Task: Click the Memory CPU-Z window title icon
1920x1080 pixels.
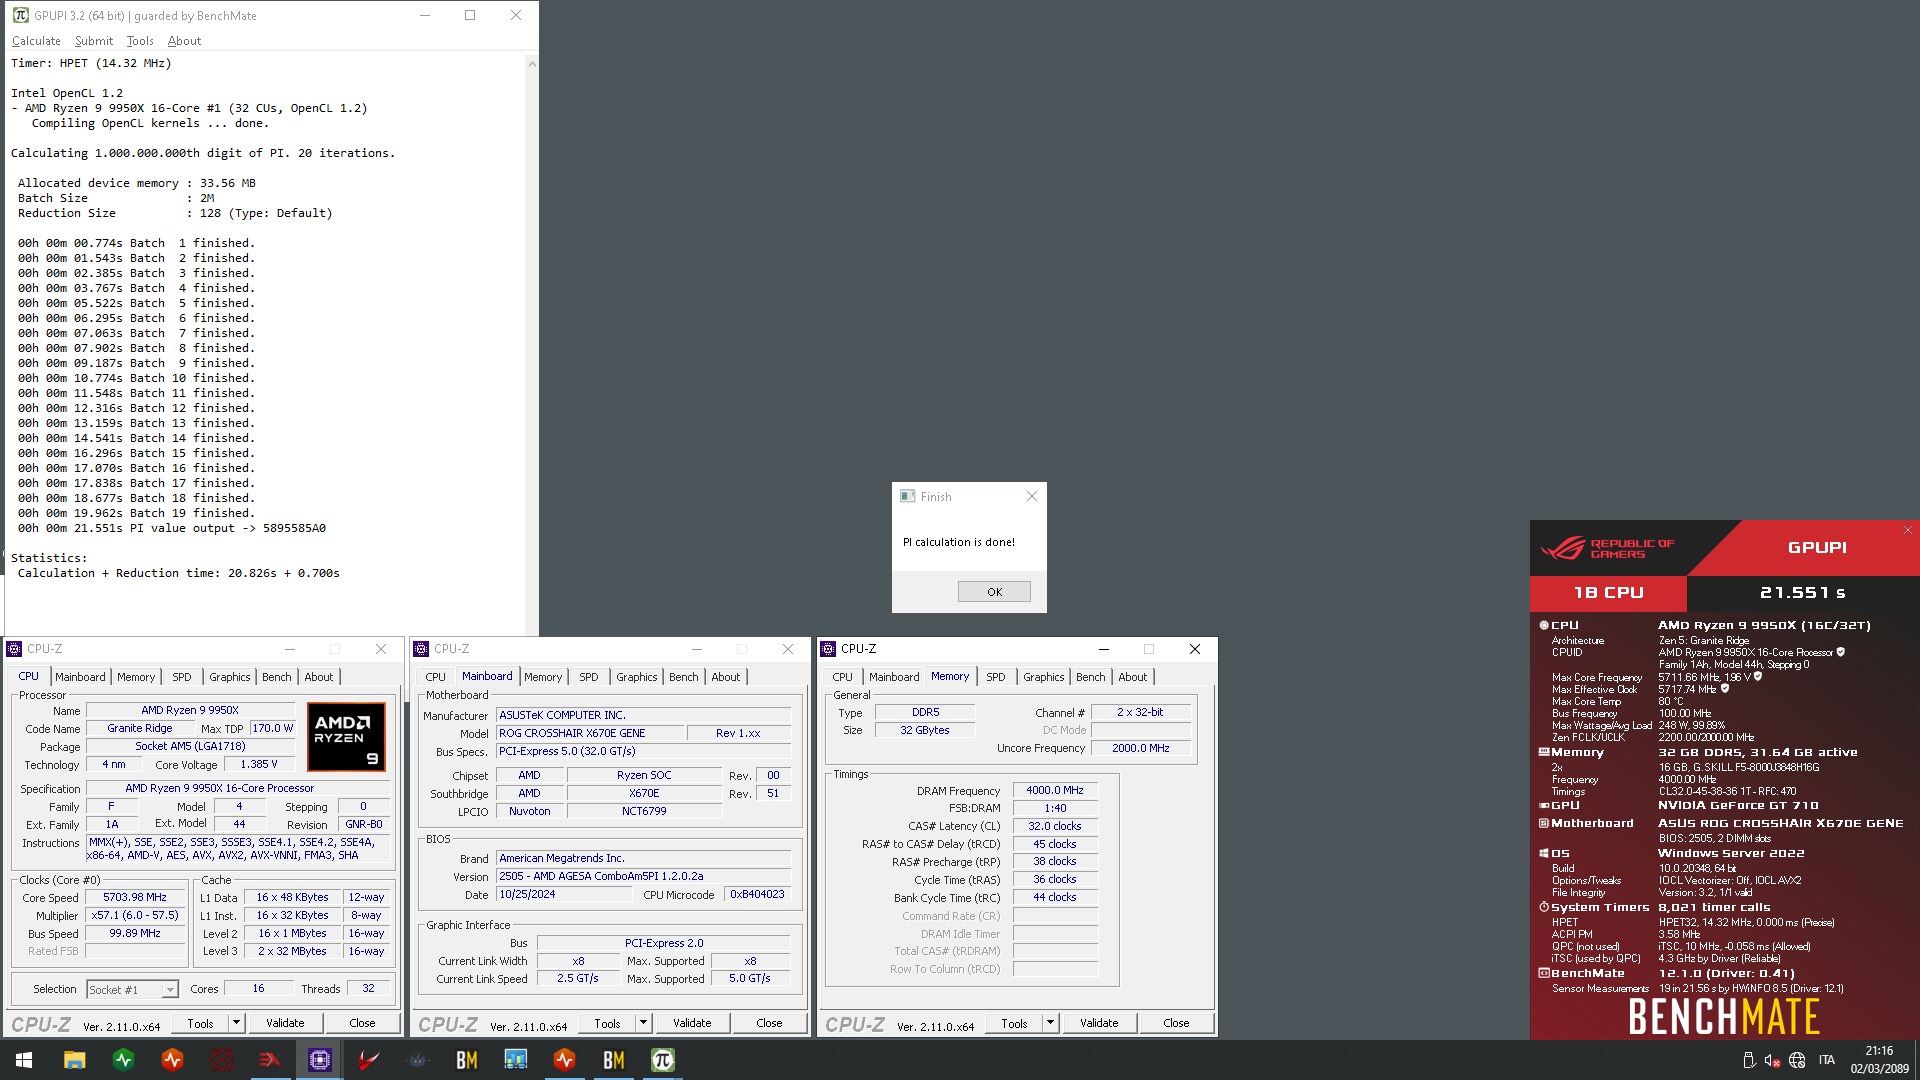Action: tap(828, 649)
